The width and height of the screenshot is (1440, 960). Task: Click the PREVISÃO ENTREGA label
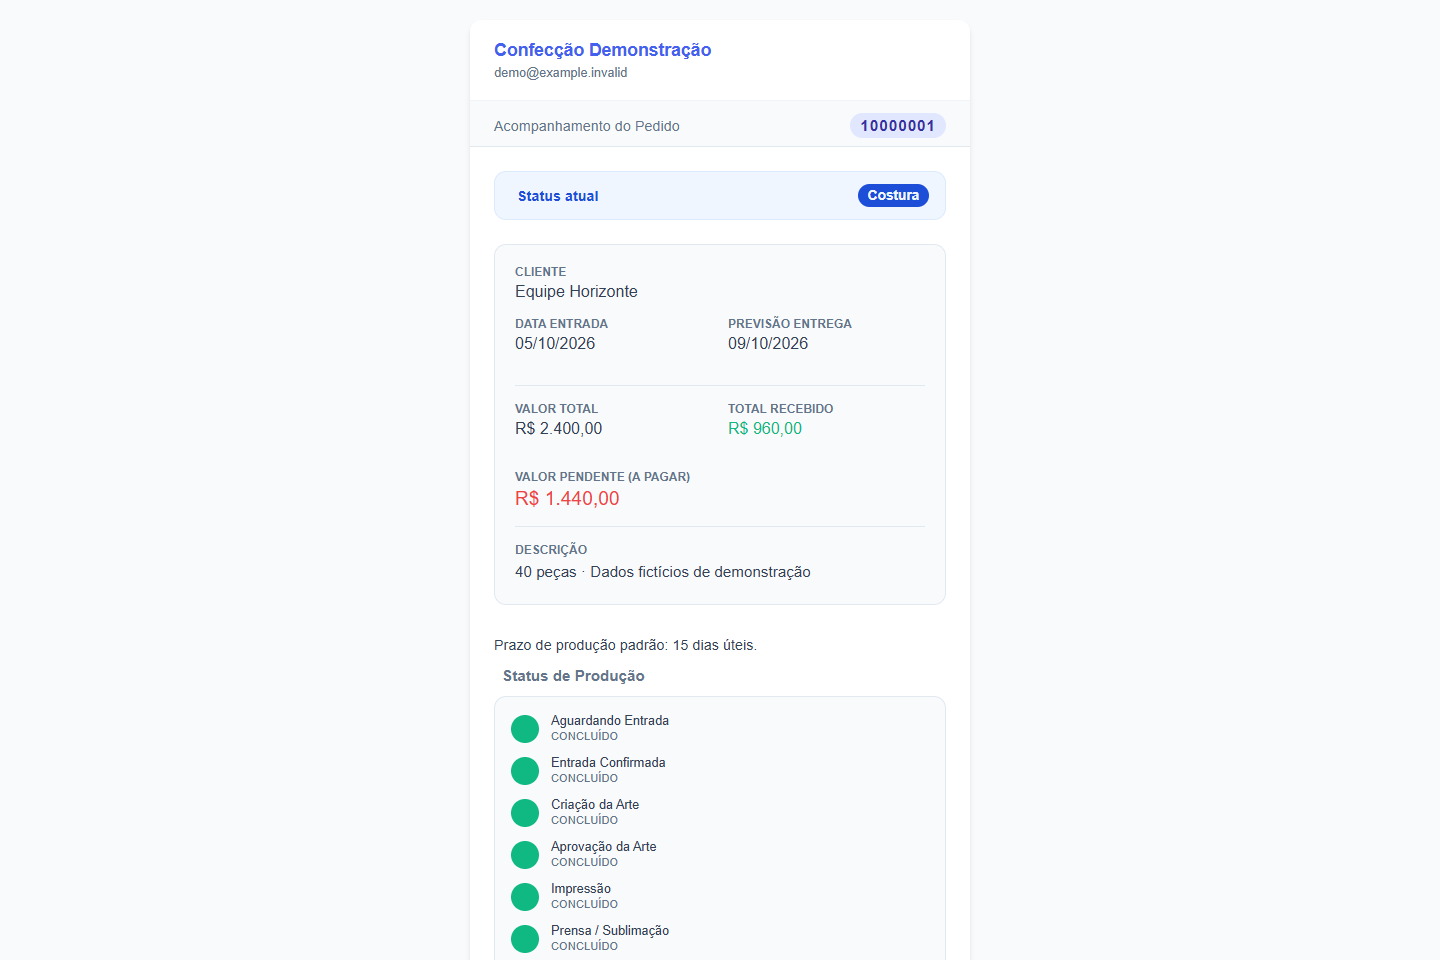(790, 324)
